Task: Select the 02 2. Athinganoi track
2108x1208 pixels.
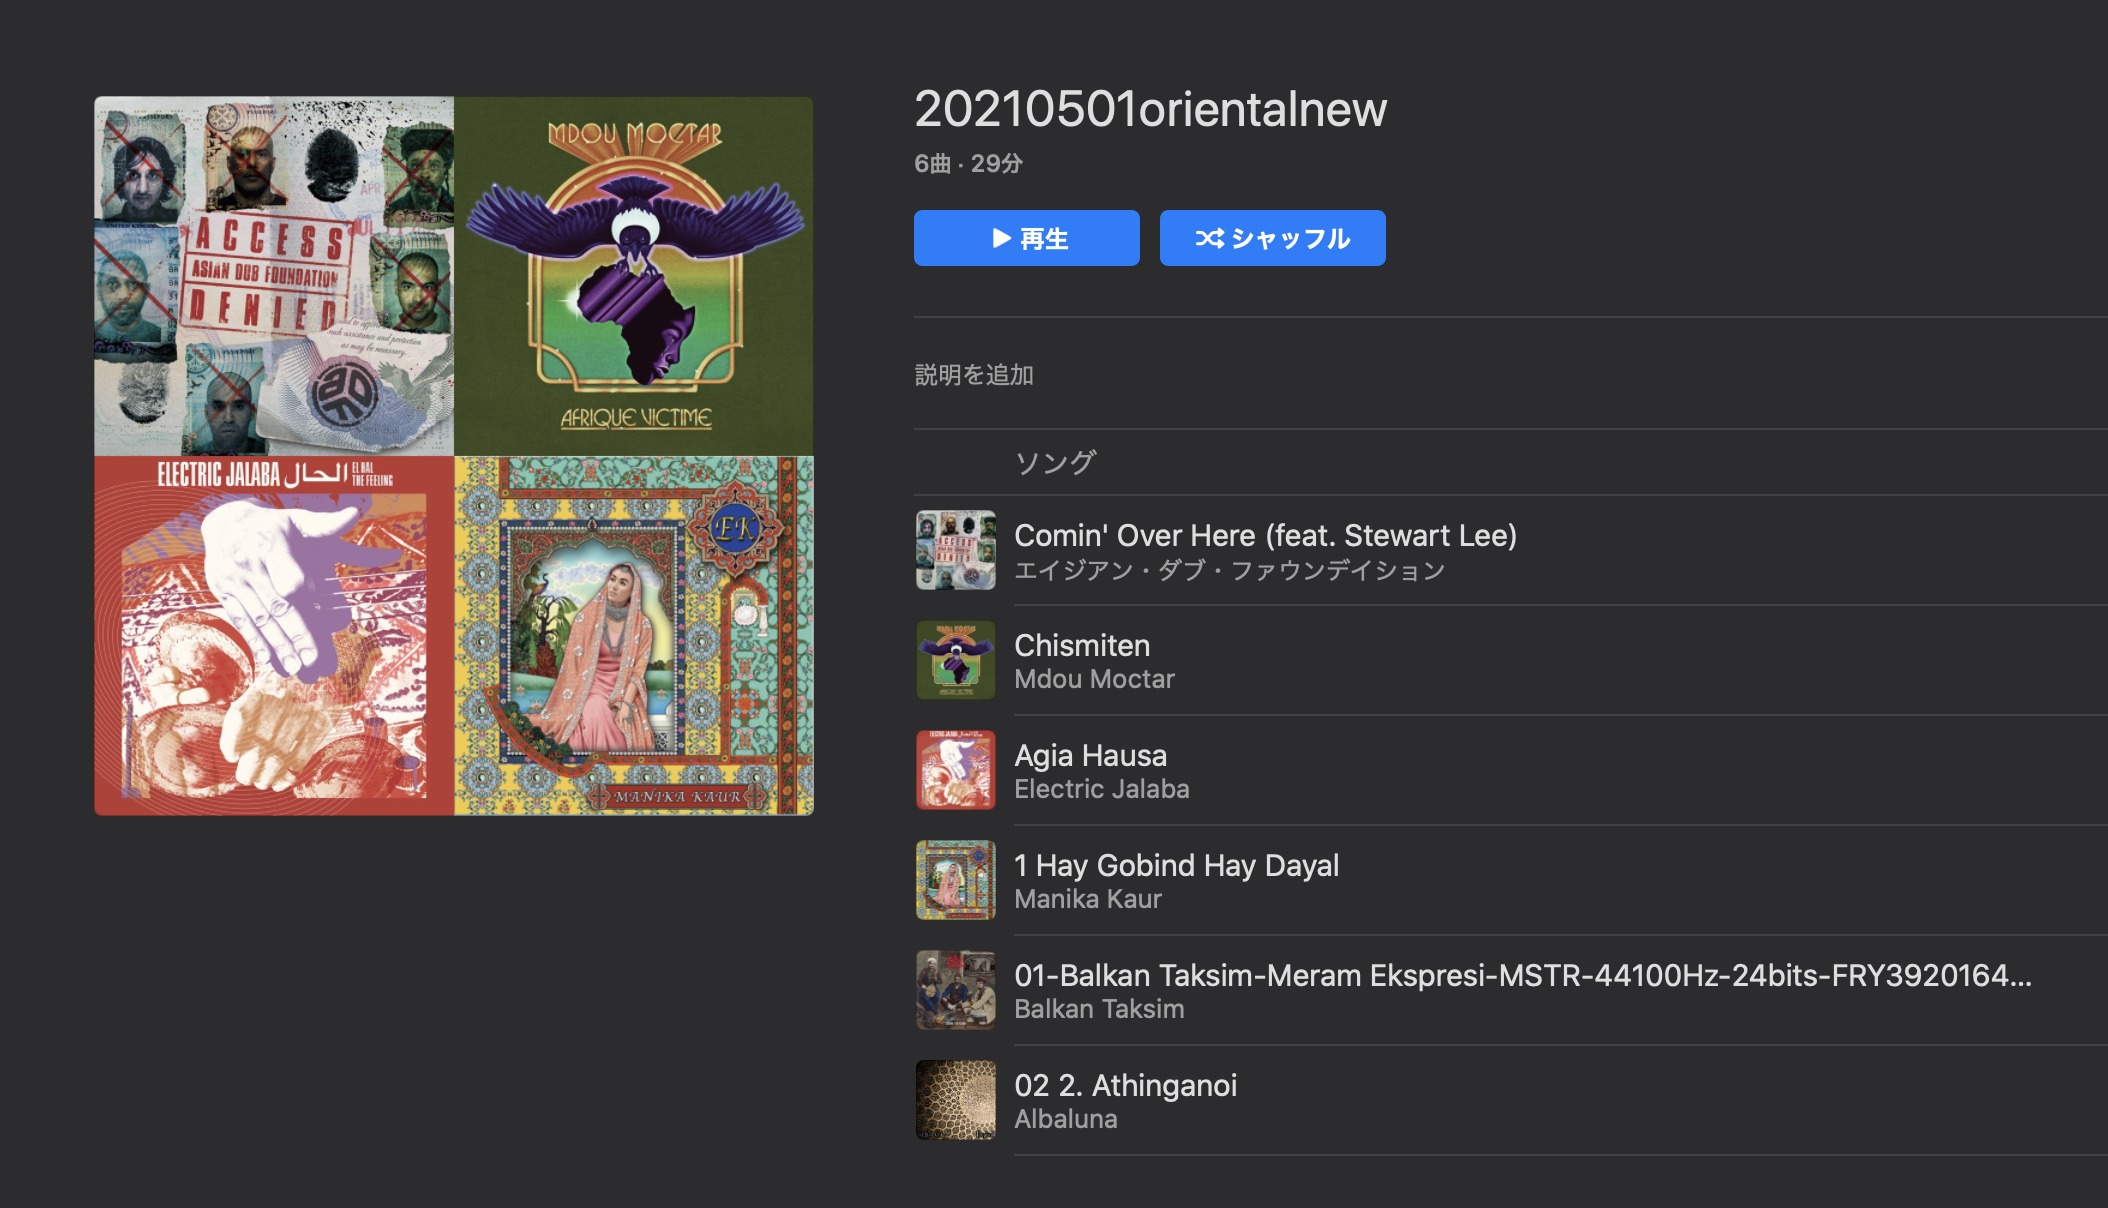Action: pos(1125,1086)
